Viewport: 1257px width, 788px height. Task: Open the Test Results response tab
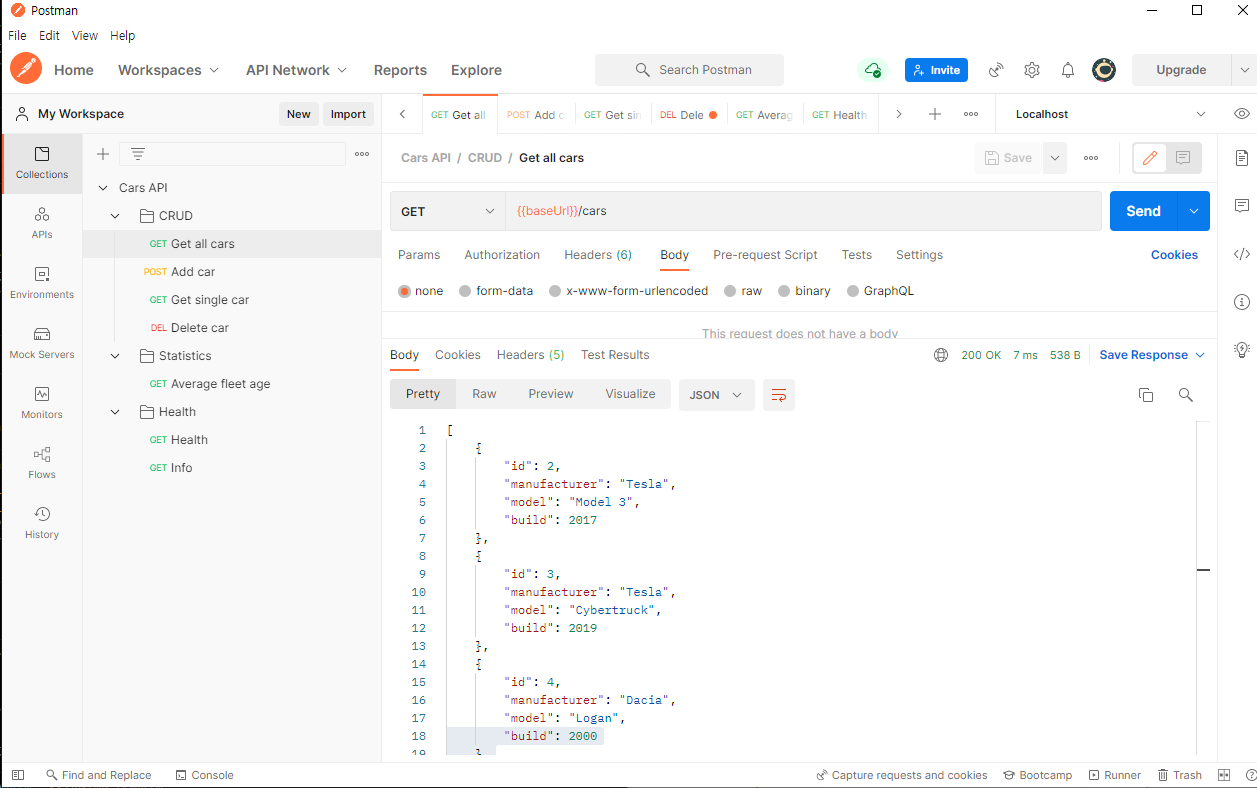(615, 355)
